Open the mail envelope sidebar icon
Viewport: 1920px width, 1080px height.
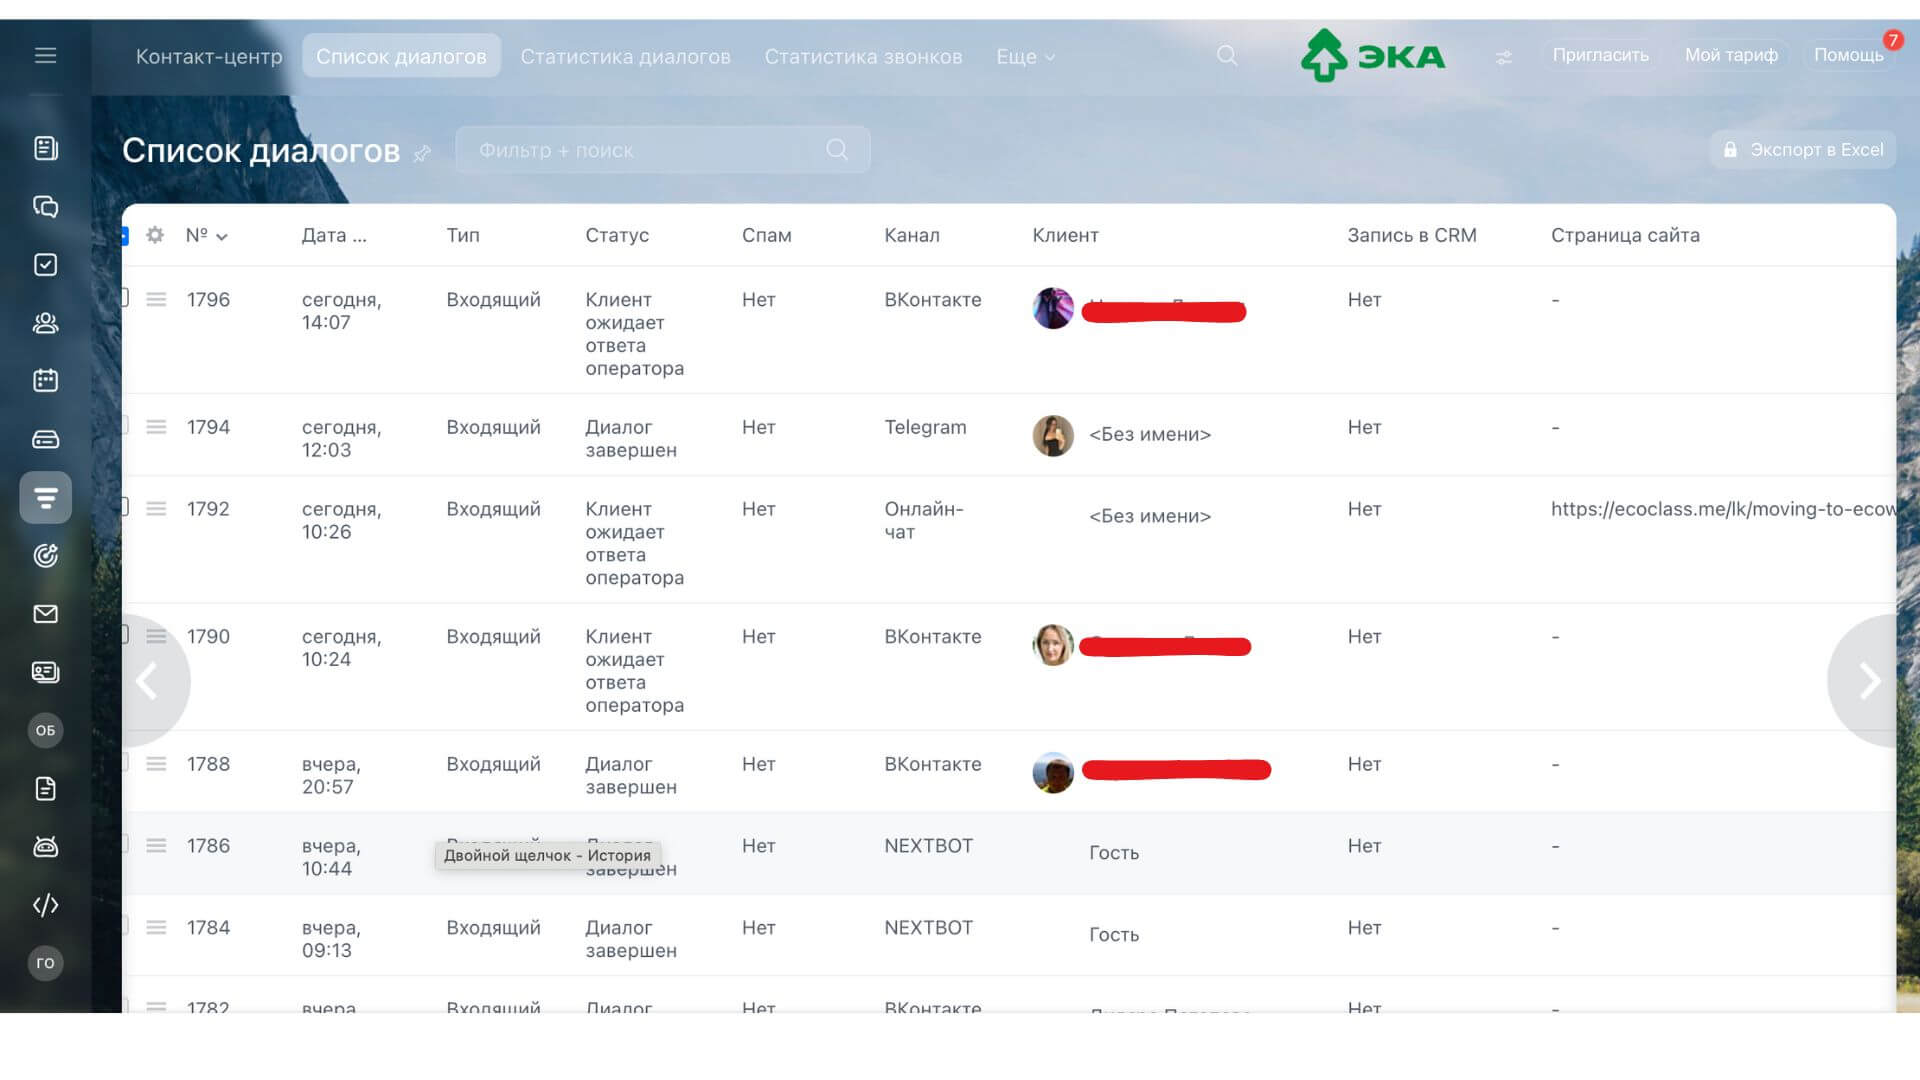(45, 614)
